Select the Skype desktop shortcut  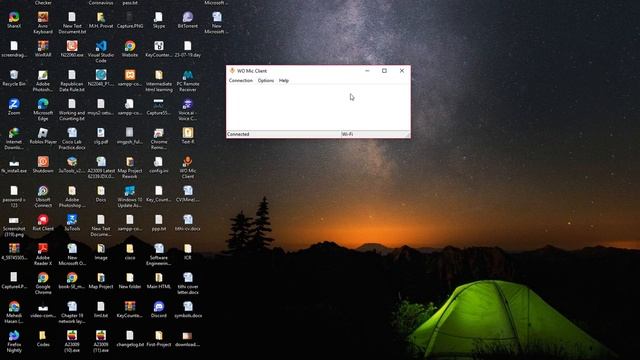[159, 20]
